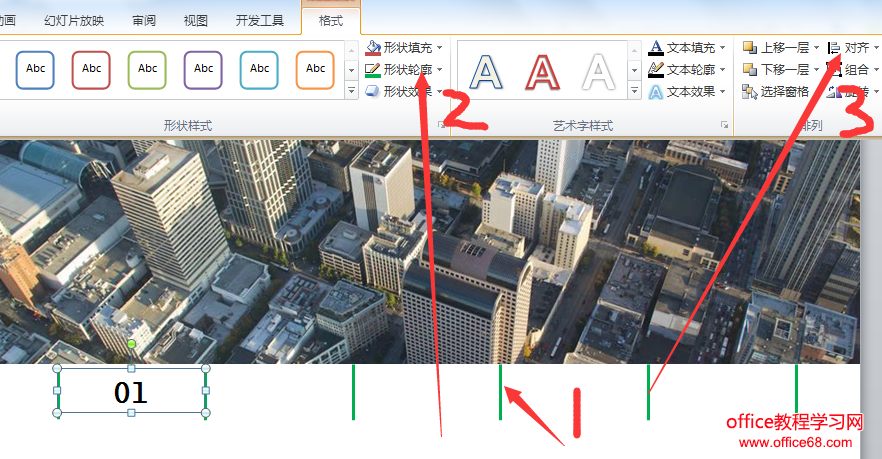Switch to the 开发工具 tab
The height and width of the screenshot is (459, 882).
point(260,21)
